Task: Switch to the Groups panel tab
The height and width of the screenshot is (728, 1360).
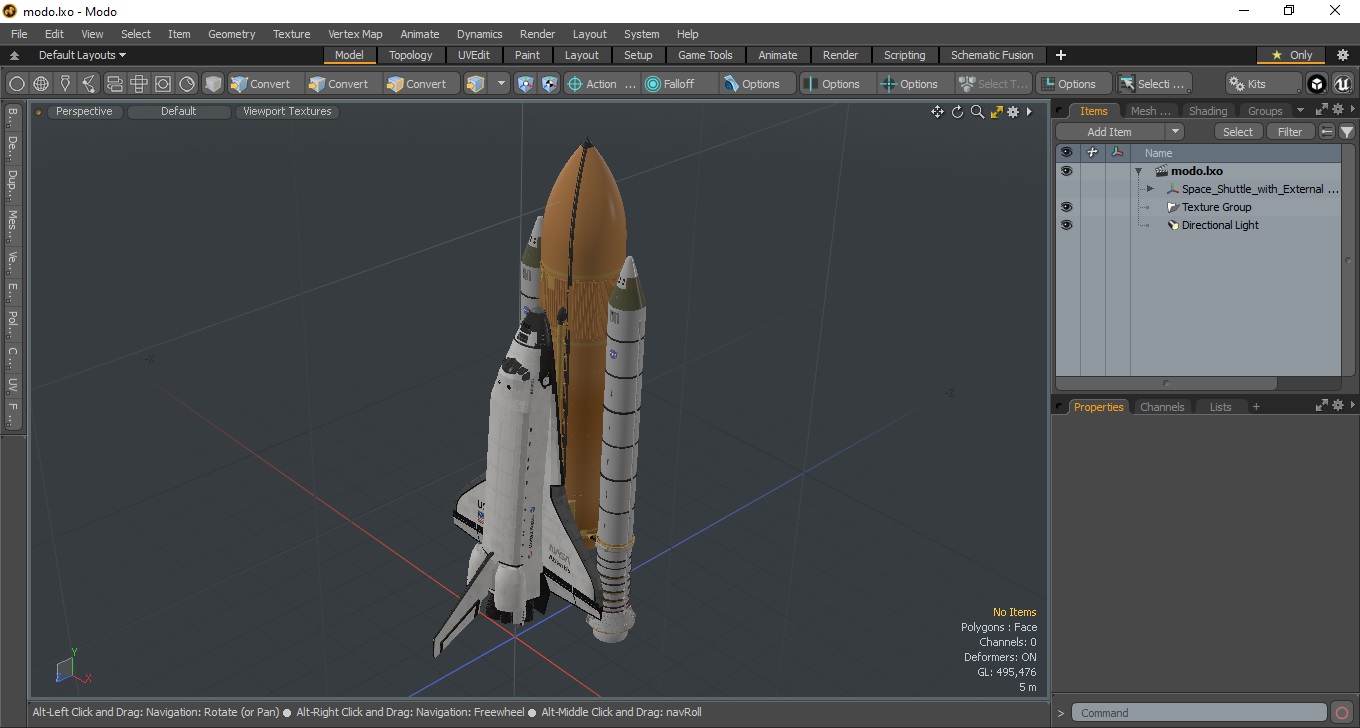Action: (x=1265, y=111)
